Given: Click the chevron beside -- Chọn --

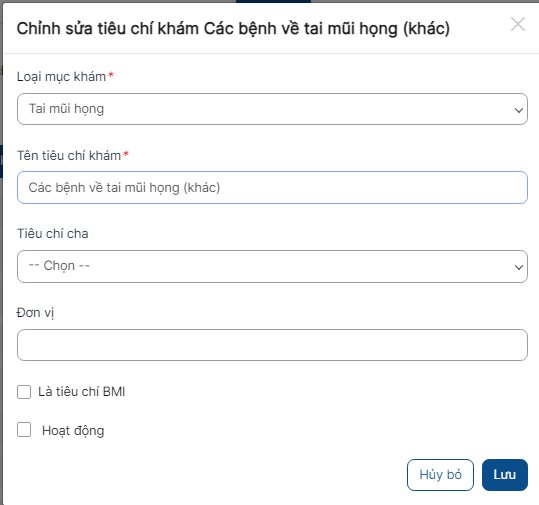Looking at the screenshot, I should point(519,267).
